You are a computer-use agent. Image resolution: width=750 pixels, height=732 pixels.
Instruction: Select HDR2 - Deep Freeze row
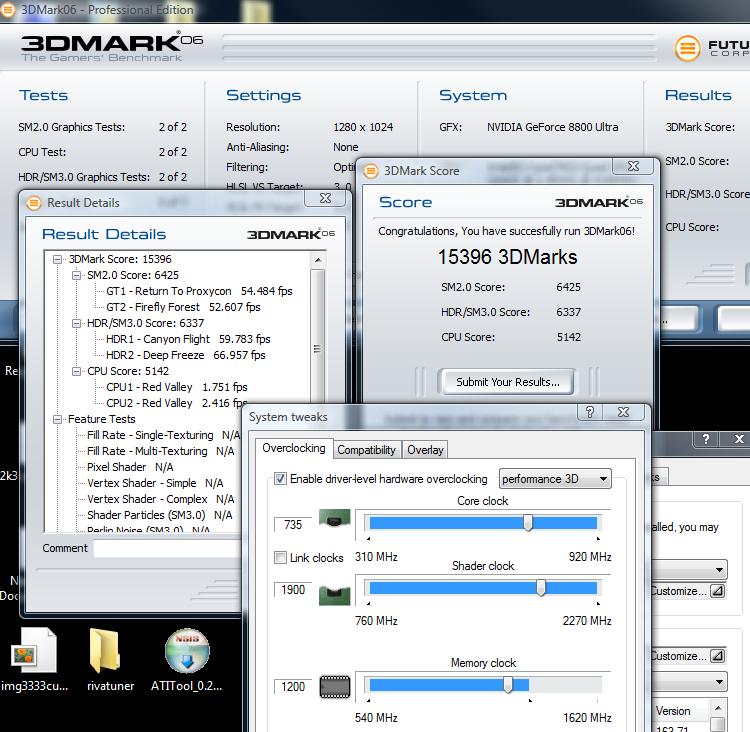186,355
